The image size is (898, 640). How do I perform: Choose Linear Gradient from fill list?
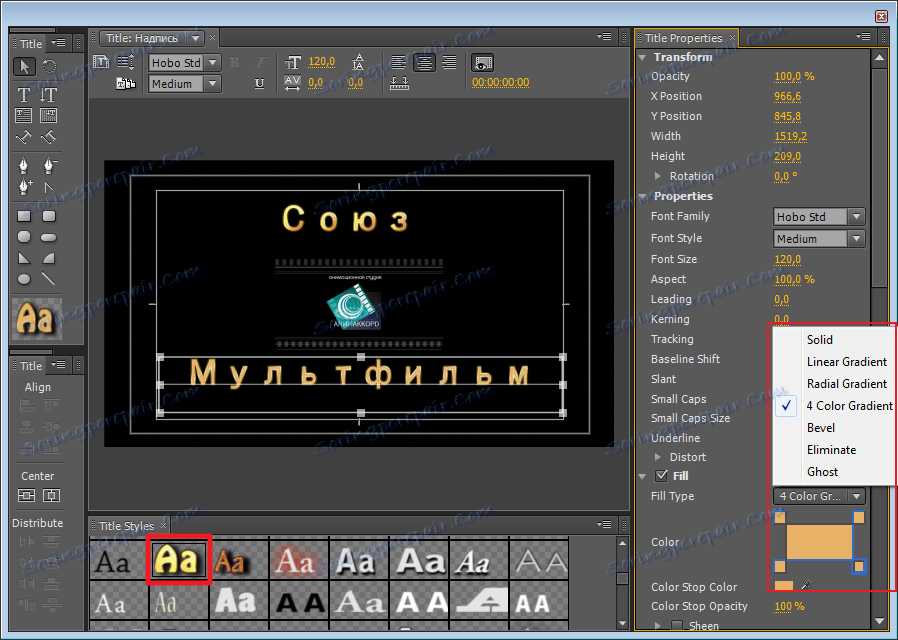point(846,362)
